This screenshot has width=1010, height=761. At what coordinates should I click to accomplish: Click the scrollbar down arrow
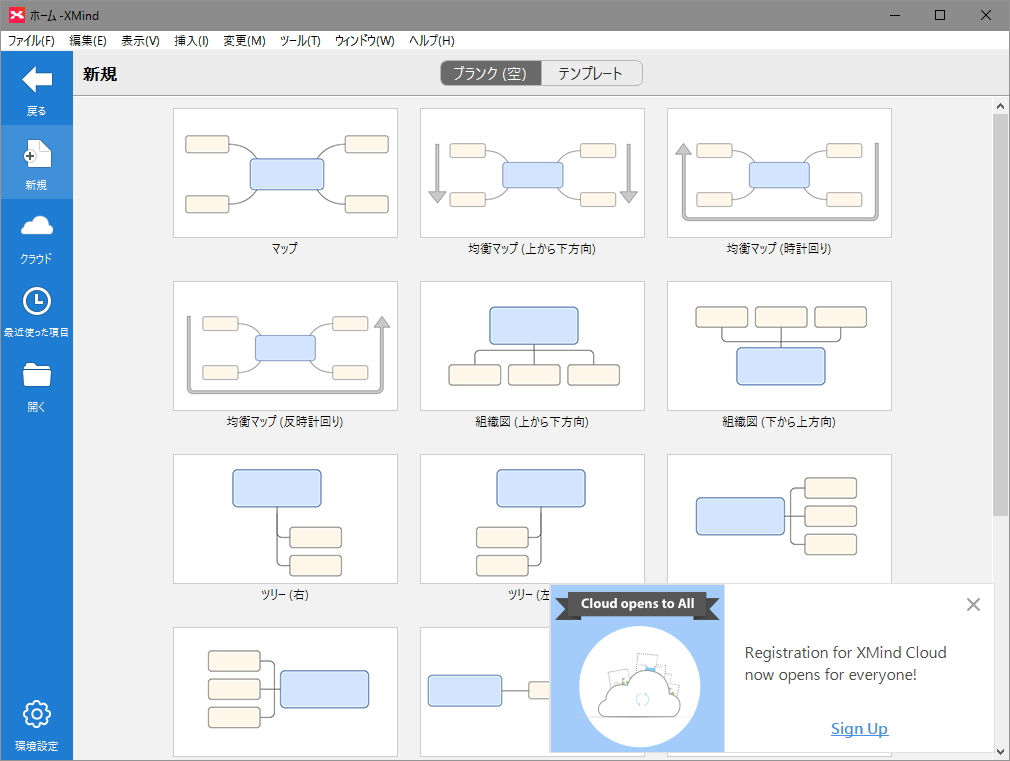coord(1001,750)
